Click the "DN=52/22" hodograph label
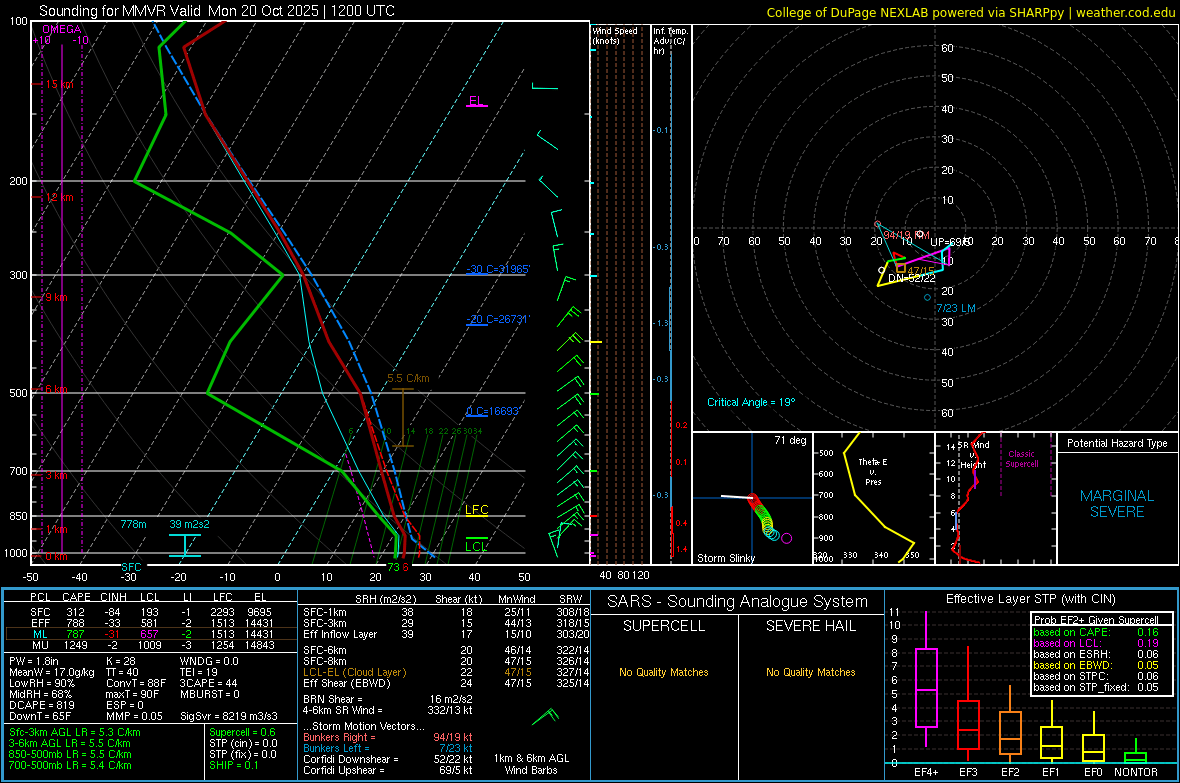Screen dimensions: 1180x783 tap(911, 279)
